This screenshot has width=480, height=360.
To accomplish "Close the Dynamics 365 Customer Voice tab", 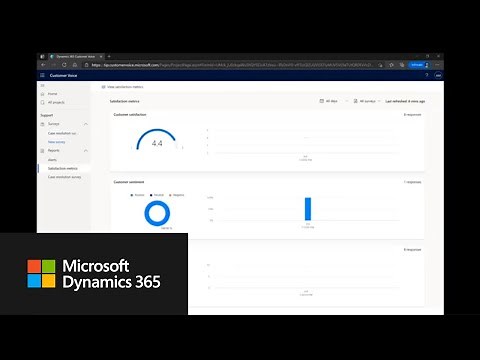I will pos(101,56).
